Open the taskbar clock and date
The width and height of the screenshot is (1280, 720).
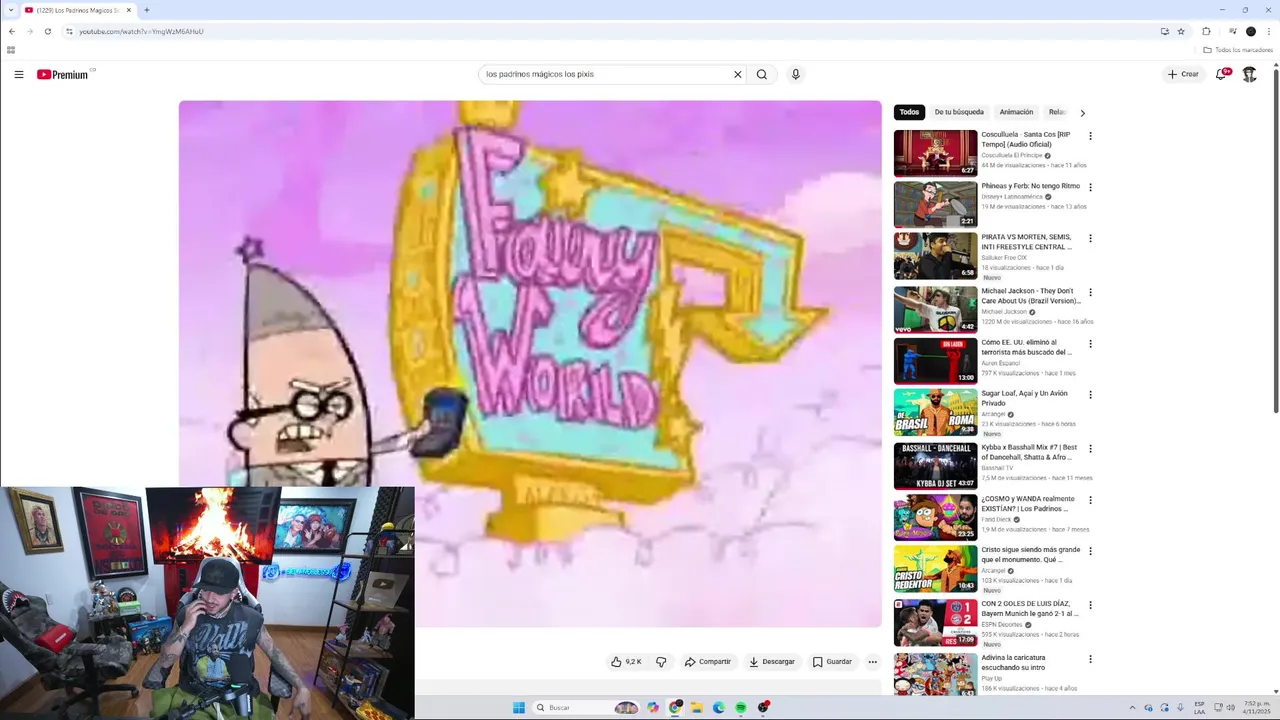pos(1256,707)
